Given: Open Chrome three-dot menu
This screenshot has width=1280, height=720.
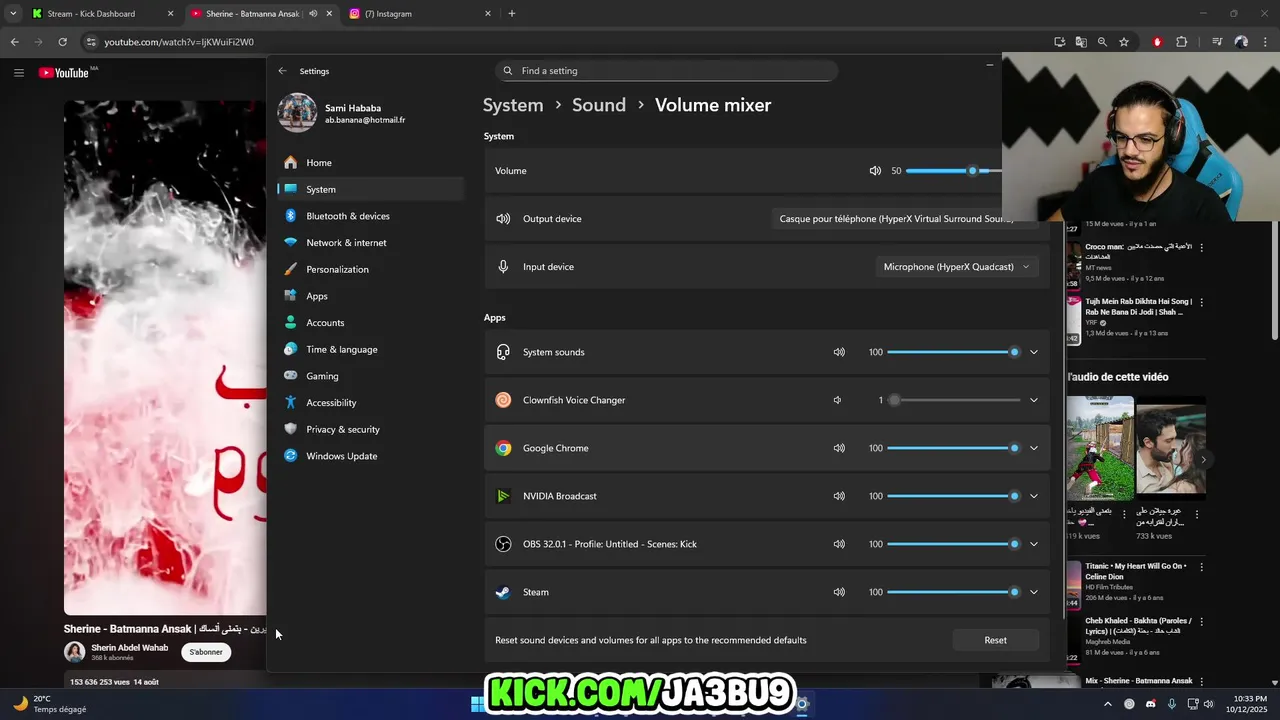Looking at the screenshot, I should [x=1265, y=42].
